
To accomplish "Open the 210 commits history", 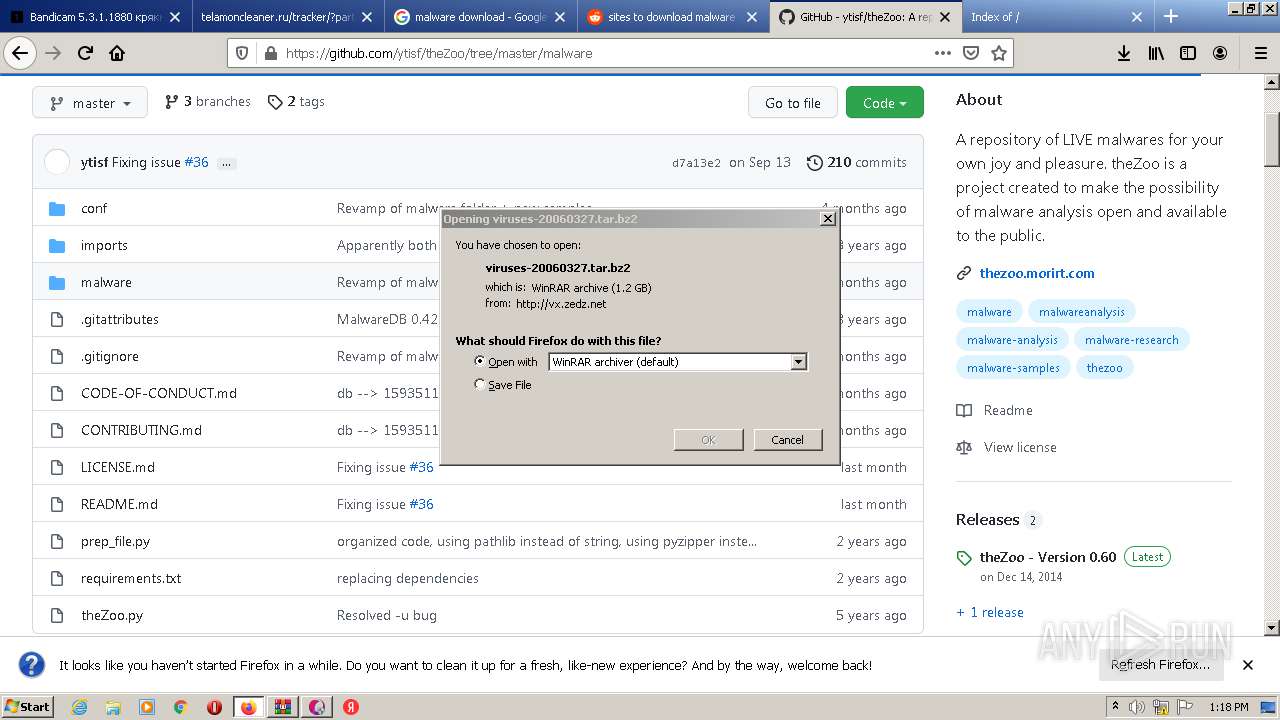I will (857, 162).
